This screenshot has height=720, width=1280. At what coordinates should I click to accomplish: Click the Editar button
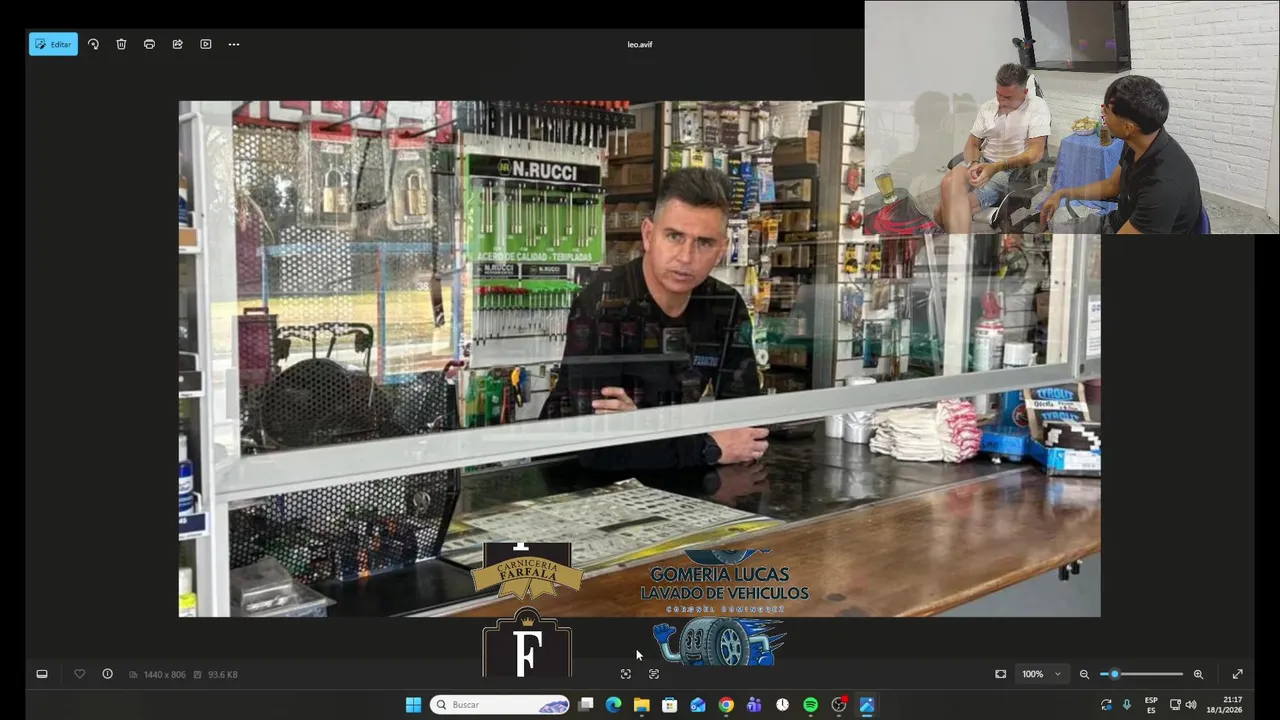coord(53,44)
